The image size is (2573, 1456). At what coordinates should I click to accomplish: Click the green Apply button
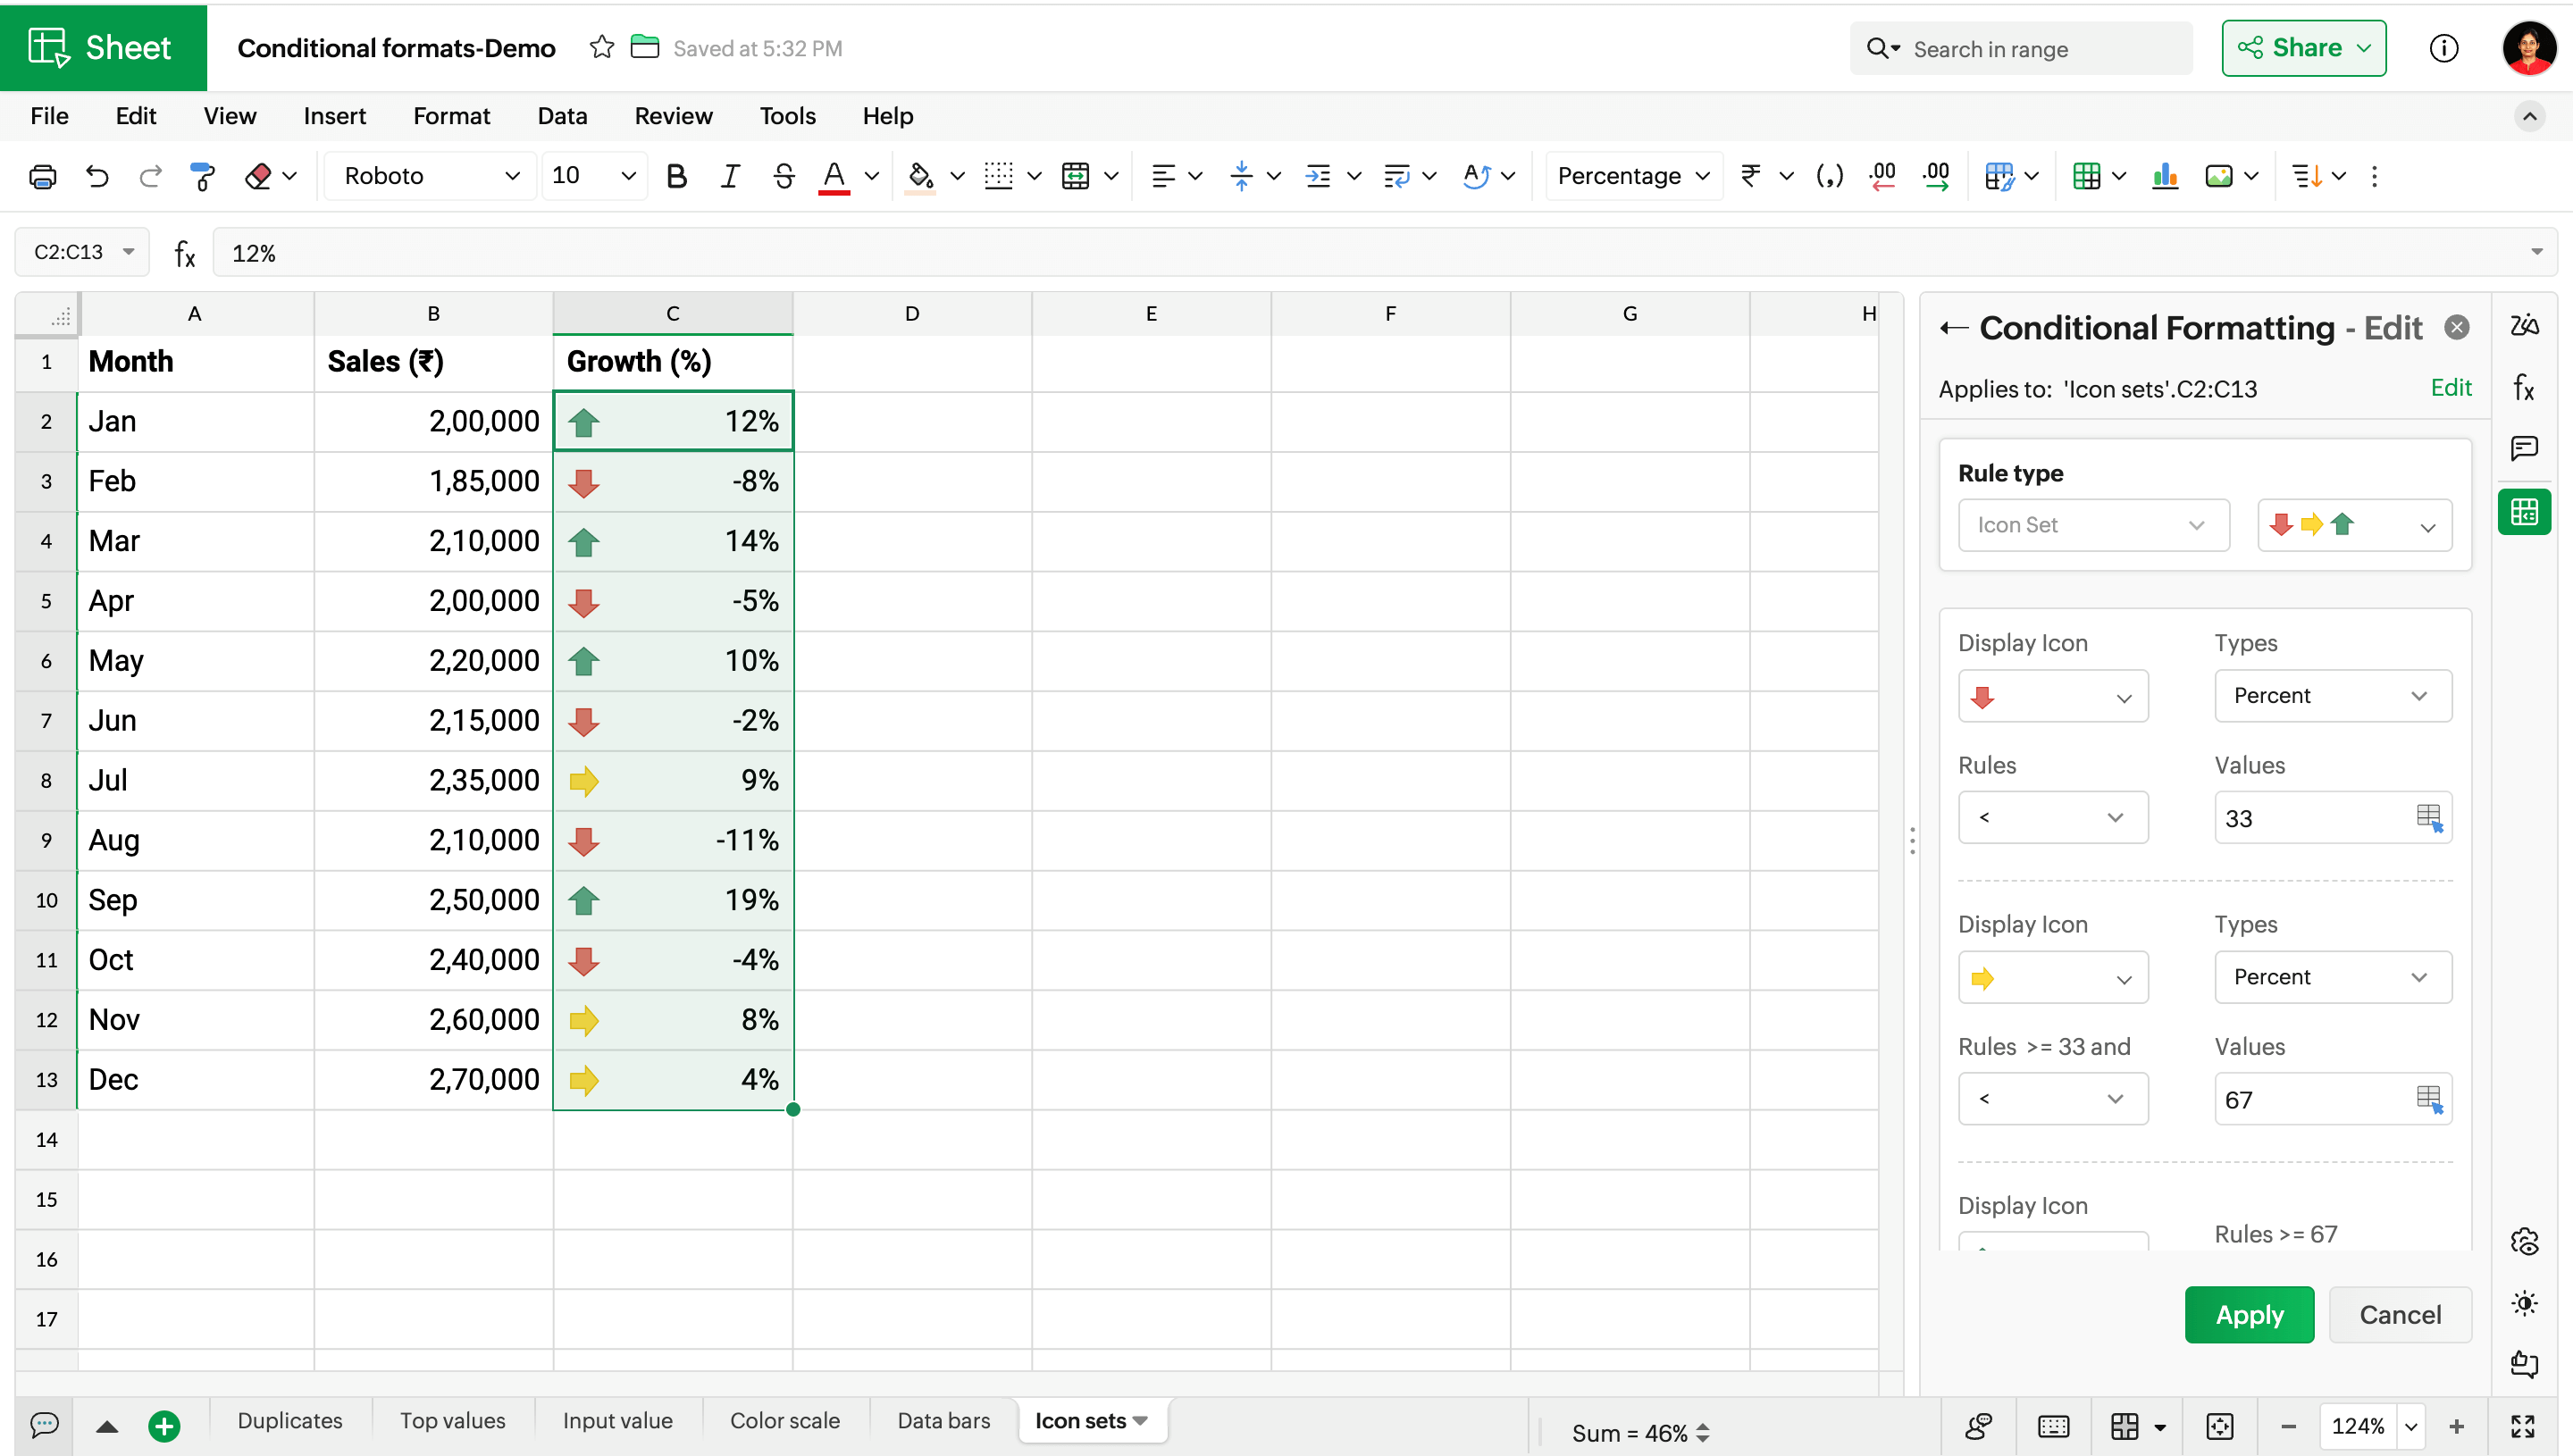2249,1315
